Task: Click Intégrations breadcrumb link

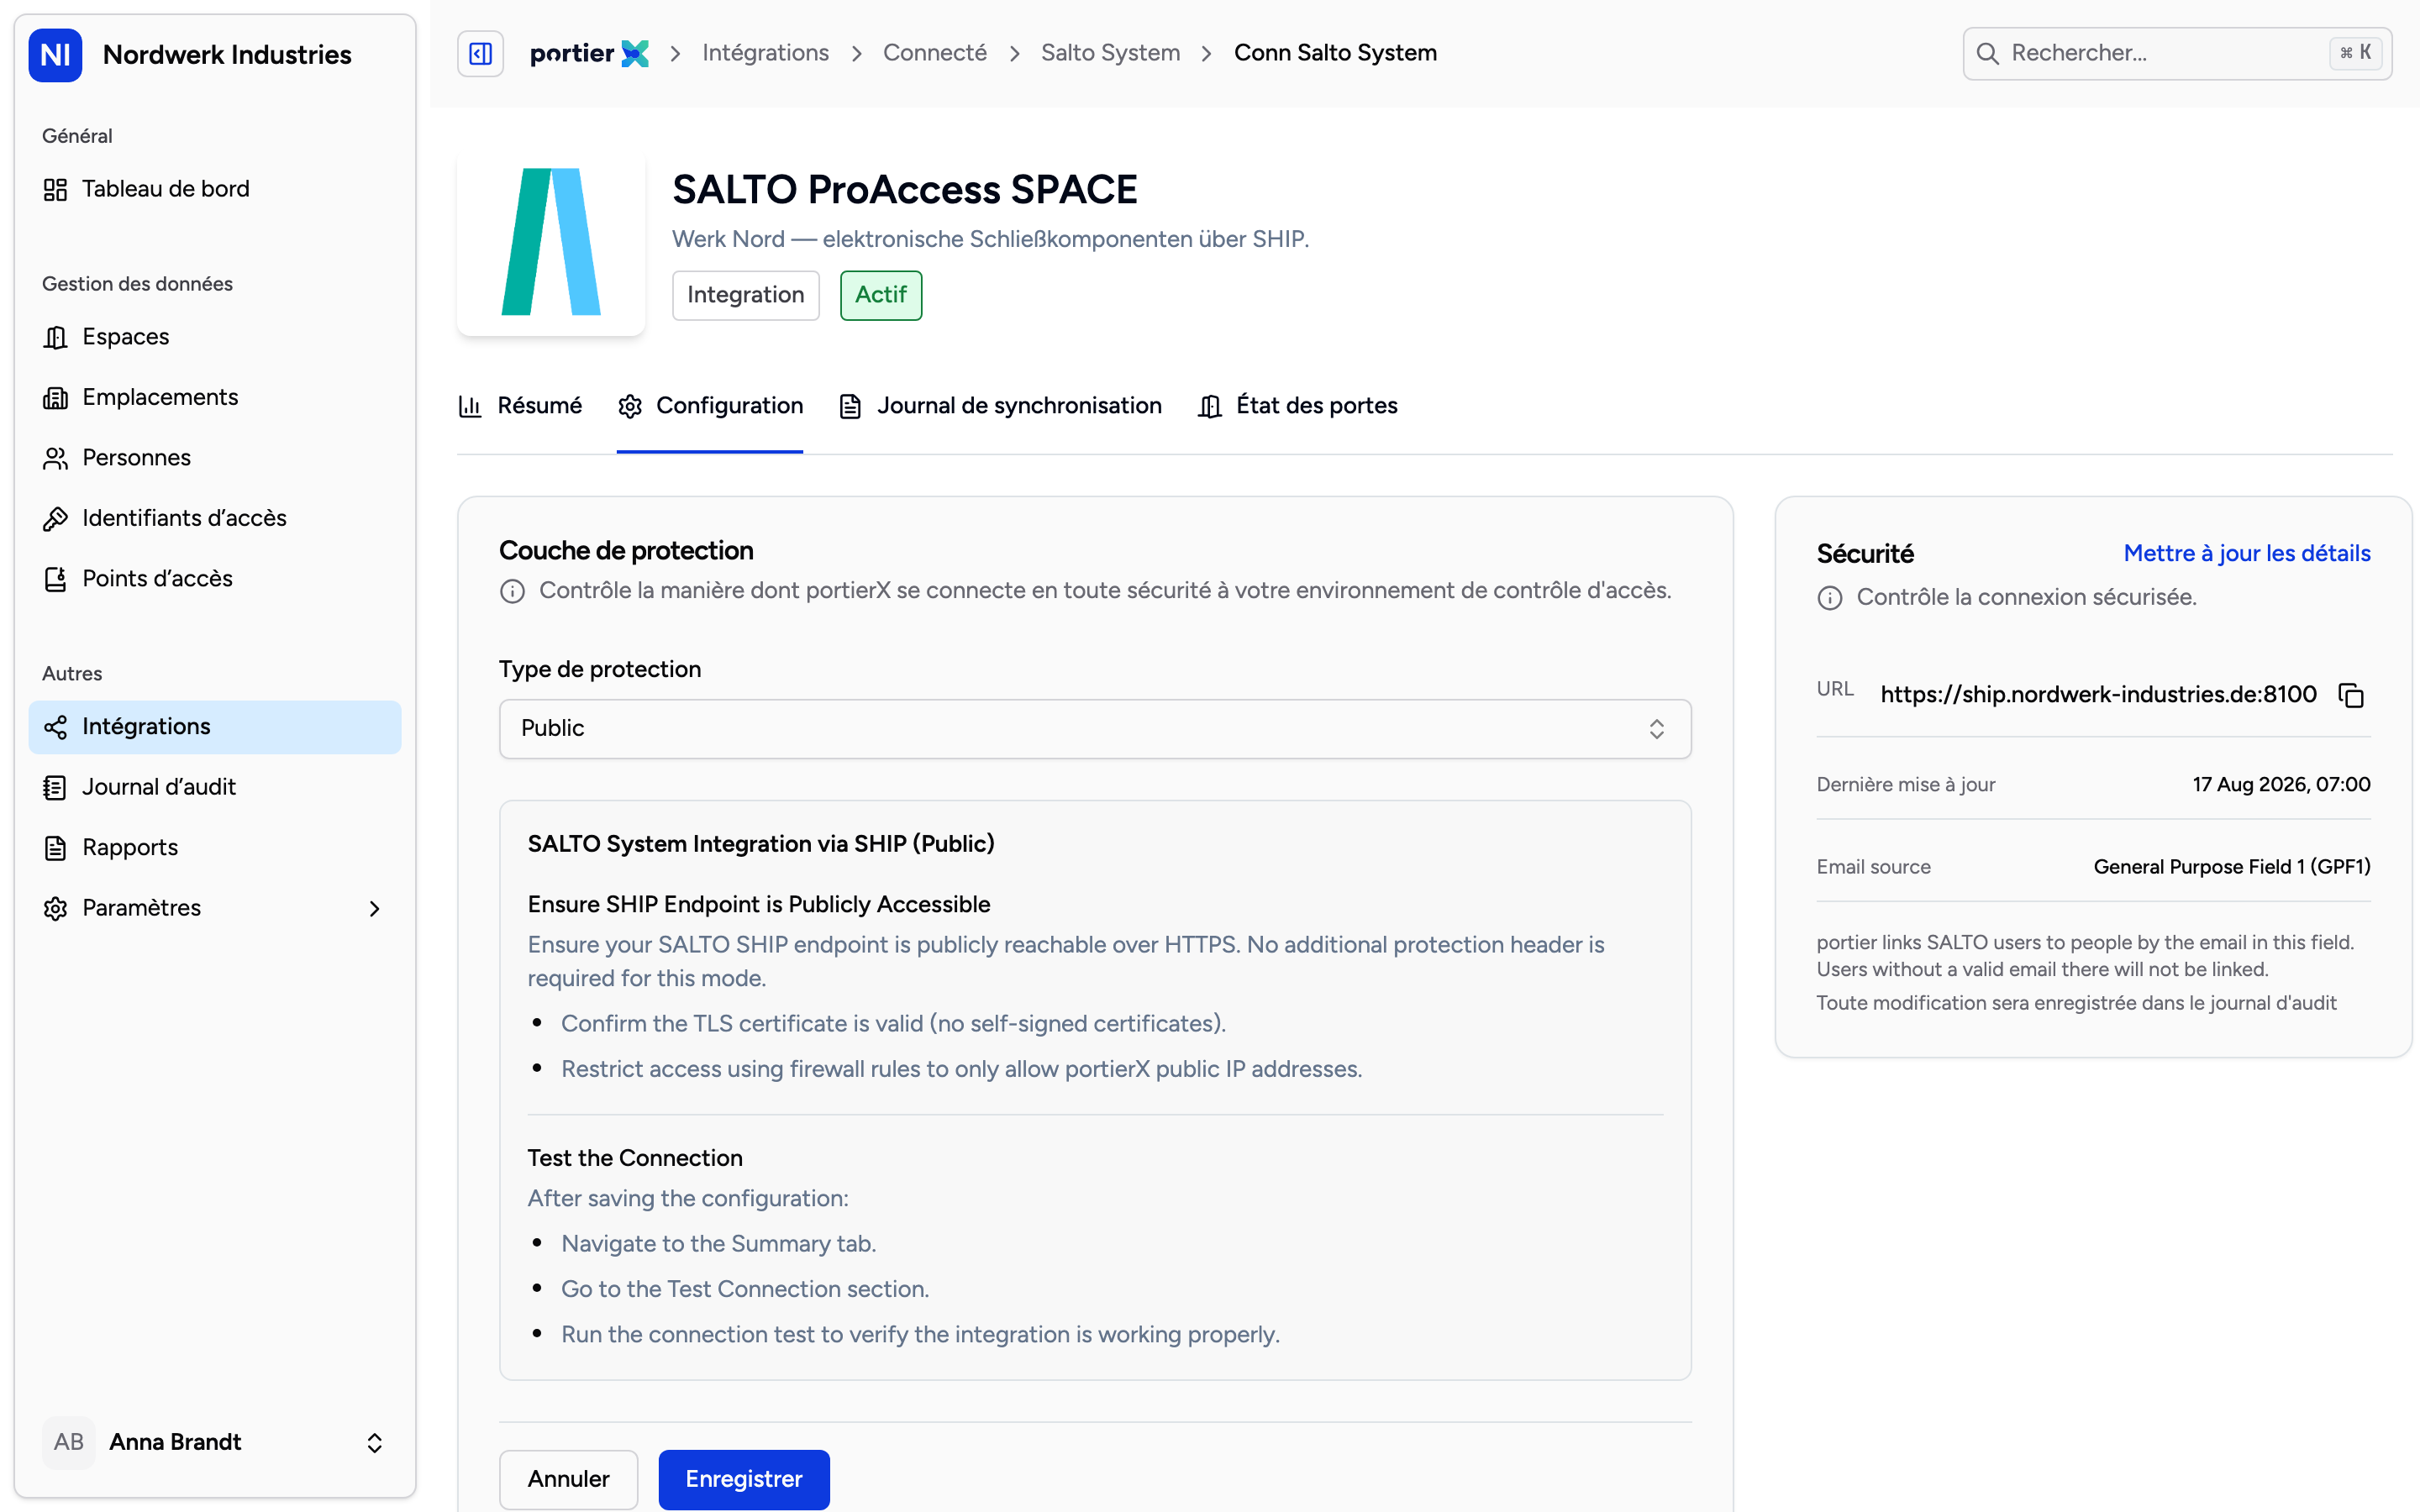Action: coord(765,53)
